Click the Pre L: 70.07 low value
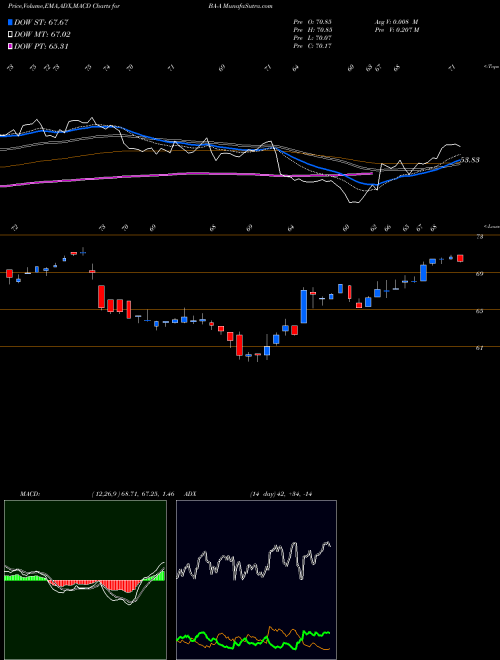The width and height of the screenshot is (500, 660). (x=313, y=38)
